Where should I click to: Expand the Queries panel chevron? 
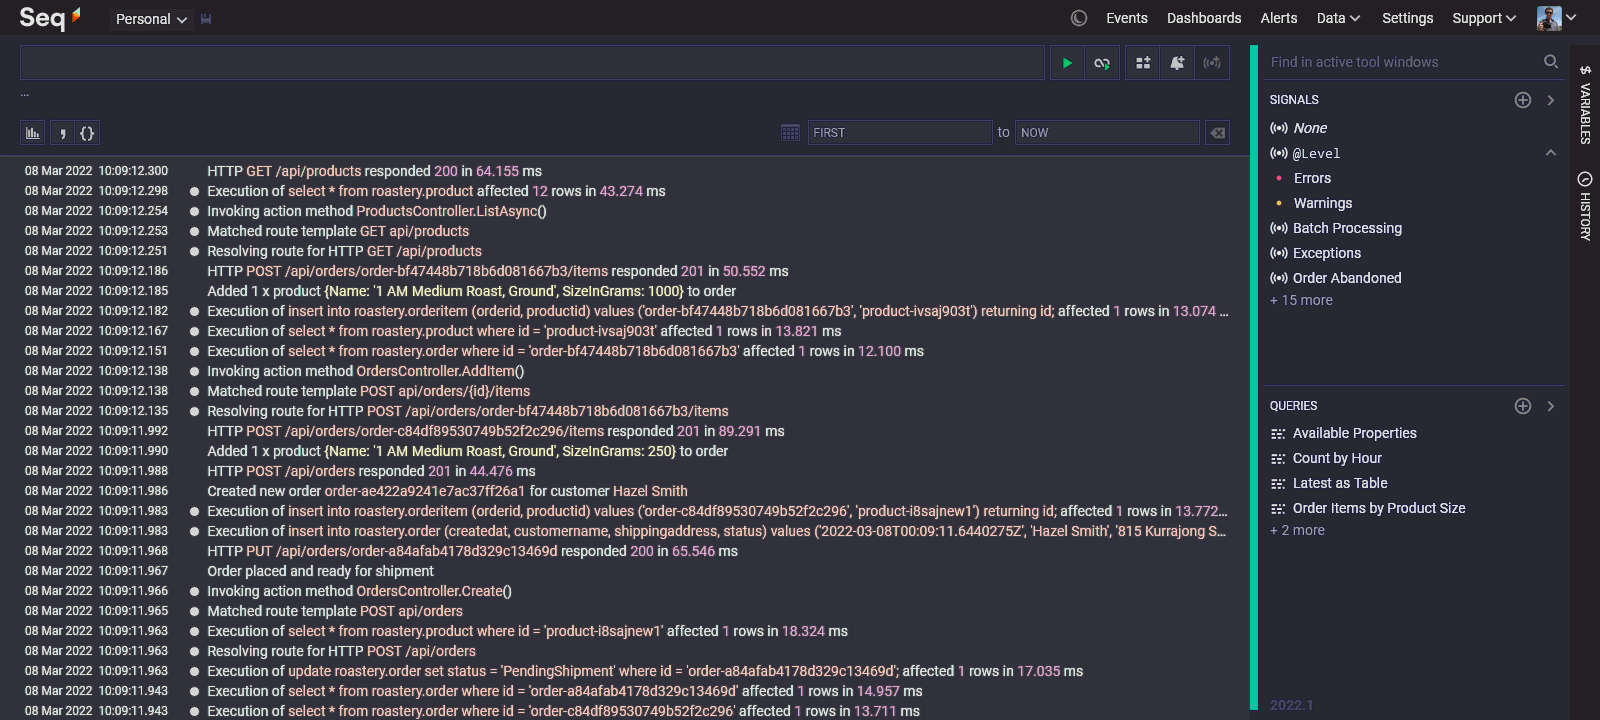(x=1551, y=406)
